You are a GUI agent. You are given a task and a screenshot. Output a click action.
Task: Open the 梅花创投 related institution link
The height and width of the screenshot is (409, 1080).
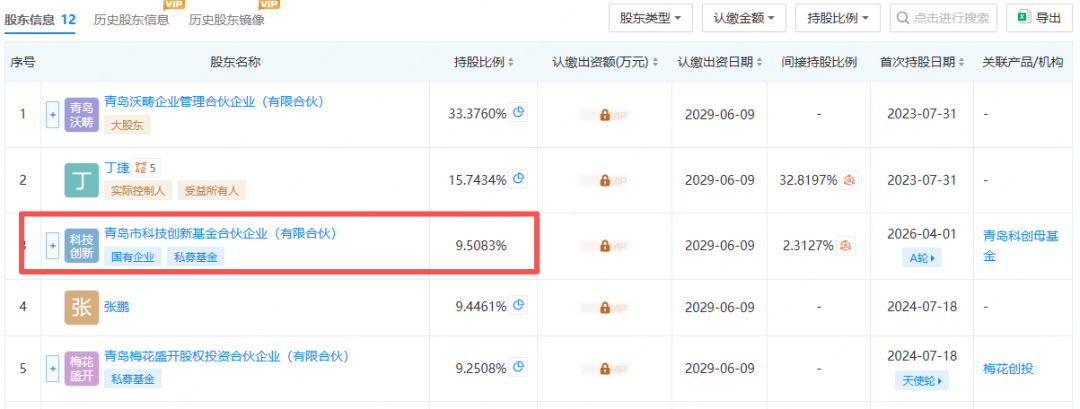pos(1008,369)
